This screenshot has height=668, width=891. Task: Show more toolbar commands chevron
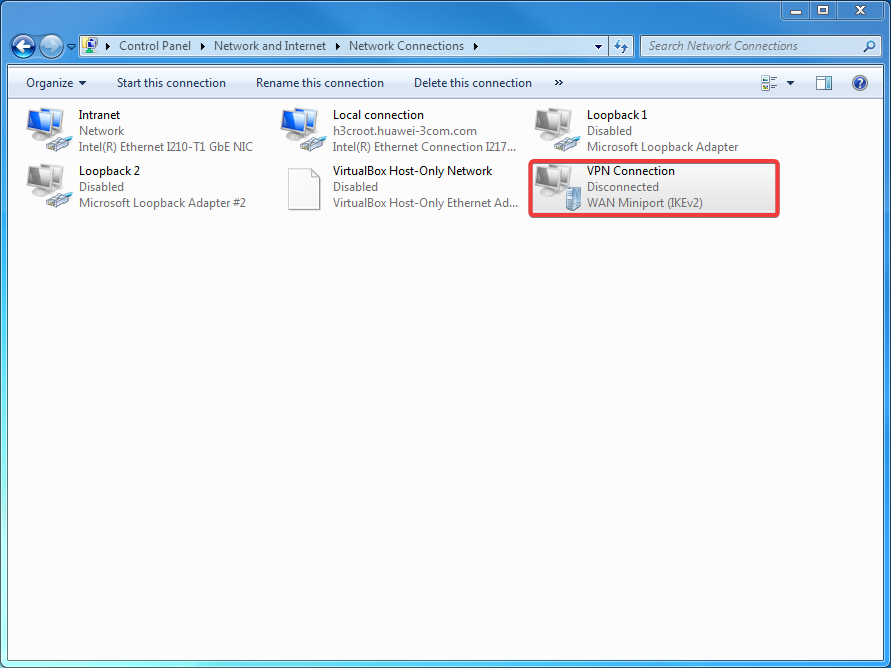point(559,83)
